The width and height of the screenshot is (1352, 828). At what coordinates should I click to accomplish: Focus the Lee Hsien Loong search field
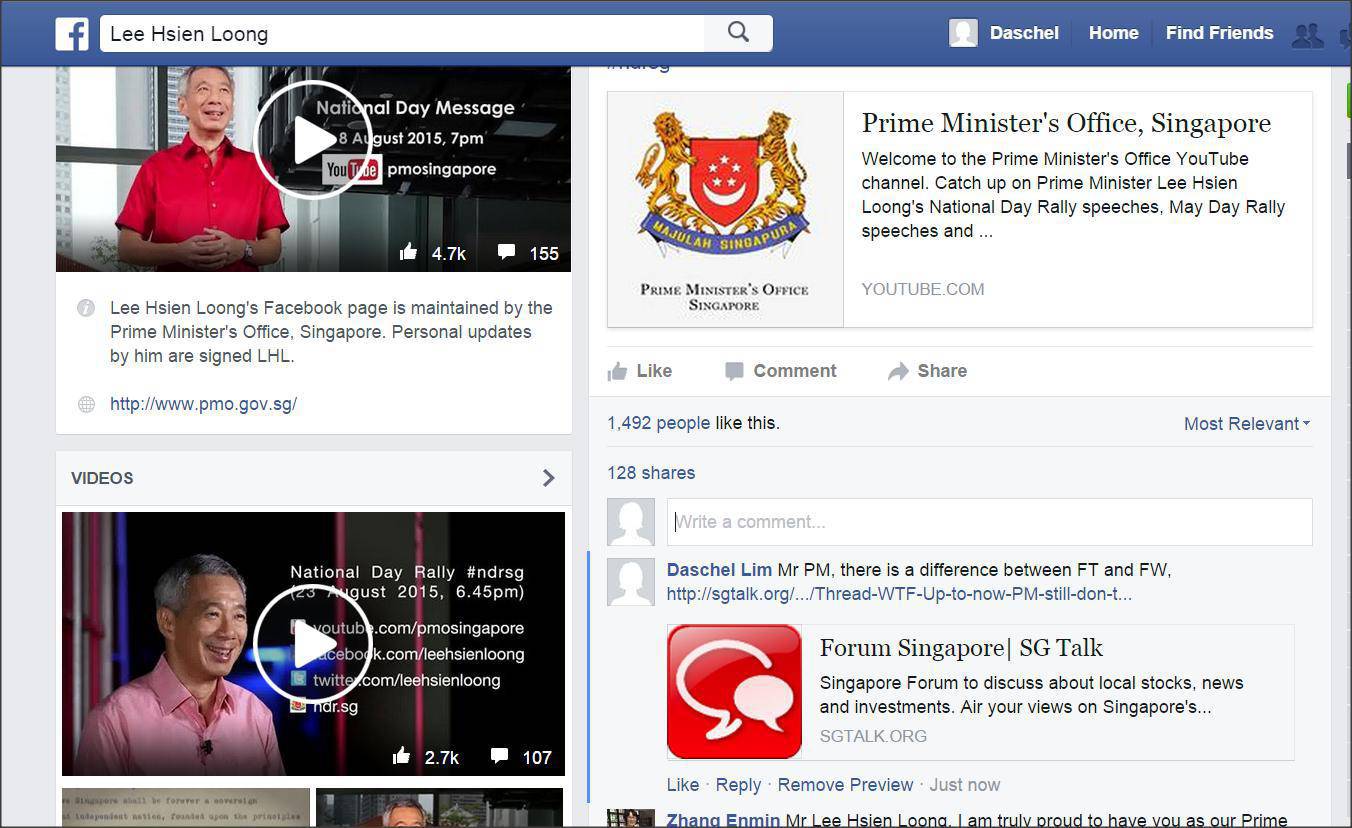point(402,33)
